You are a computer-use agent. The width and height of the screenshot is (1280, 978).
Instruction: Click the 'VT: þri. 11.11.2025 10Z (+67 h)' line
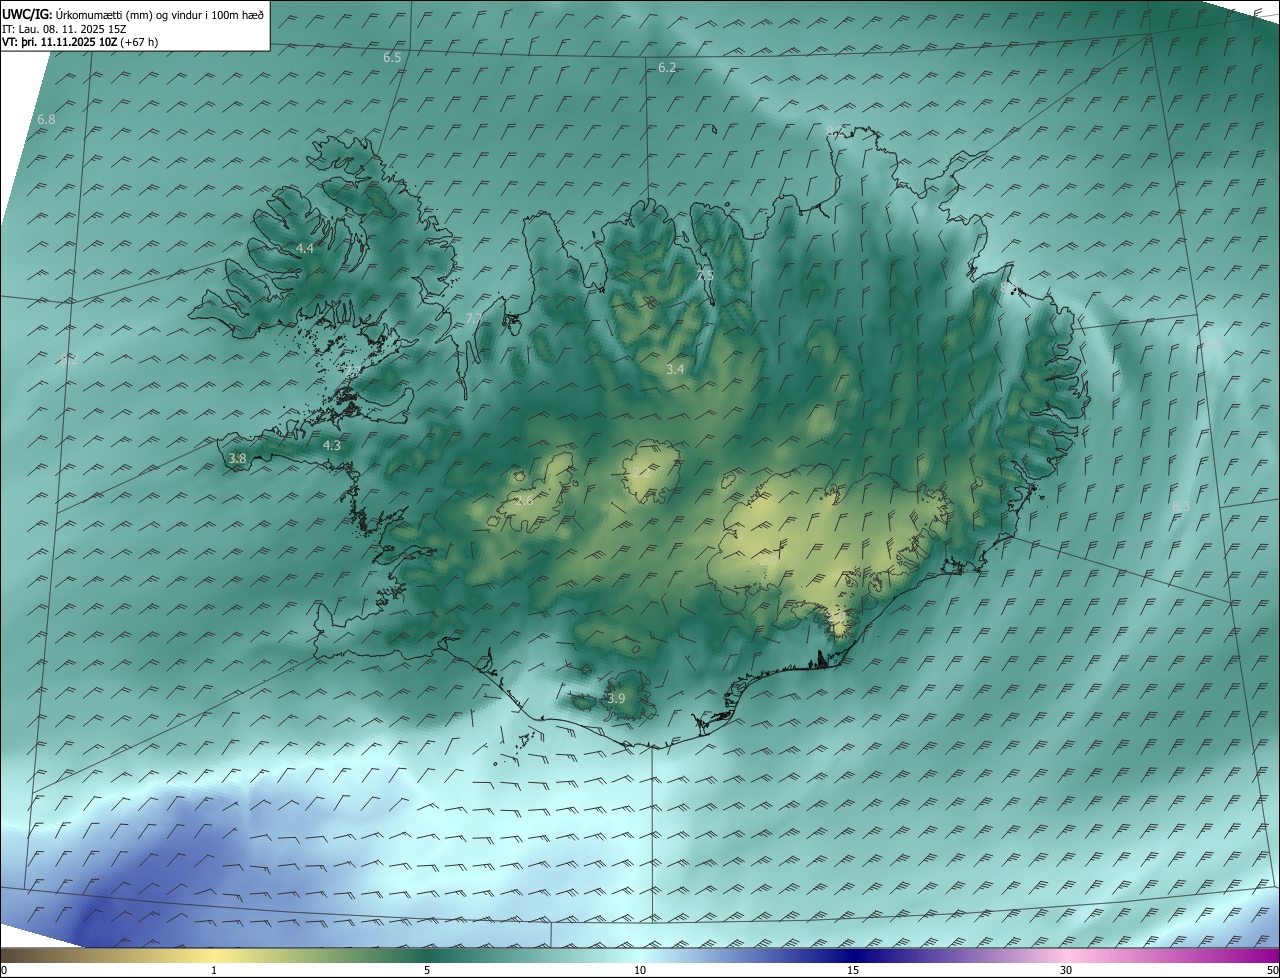pos(80,42)
